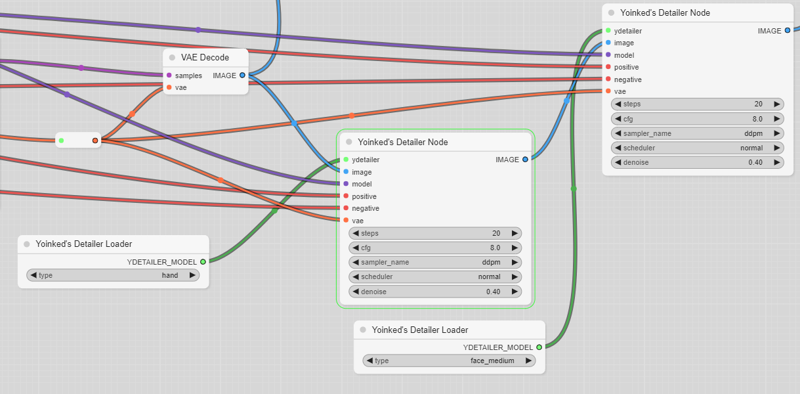800x394 pixels.
Task: Open the sampler_name ddpm dropdown in selected node
Action: point(435,262)
